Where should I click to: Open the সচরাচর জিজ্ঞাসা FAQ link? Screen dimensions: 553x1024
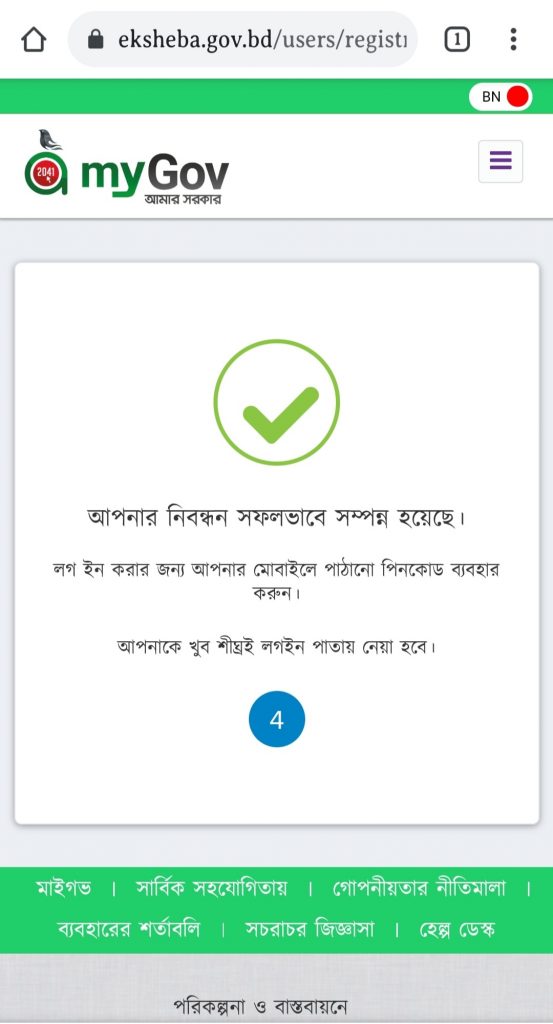pyautogui.click(x=309, y=928)
